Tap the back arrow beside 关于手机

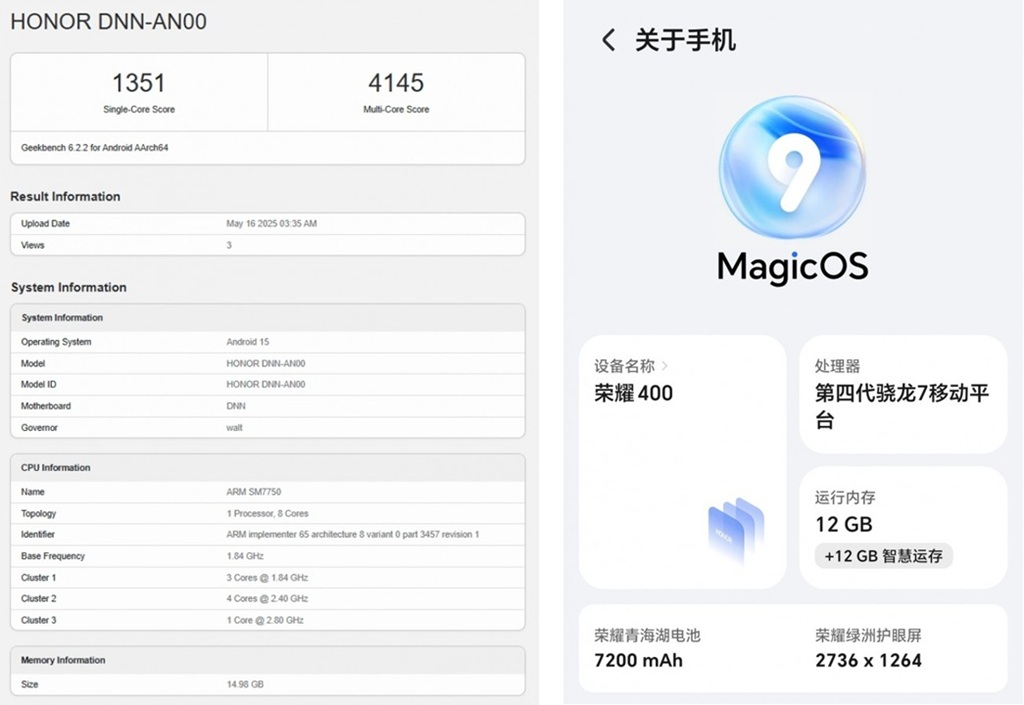coord(608,40)
